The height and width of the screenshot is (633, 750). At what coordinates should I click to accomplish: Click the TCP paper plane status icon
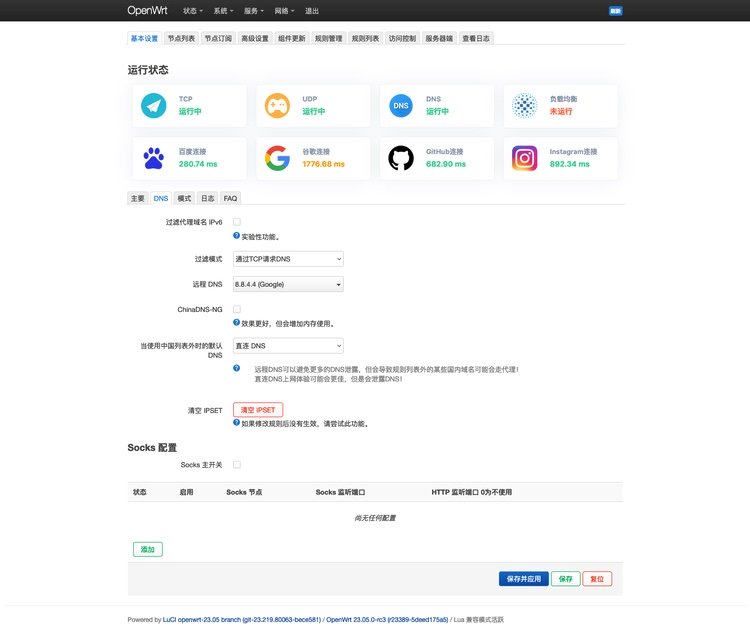point(153,106)
